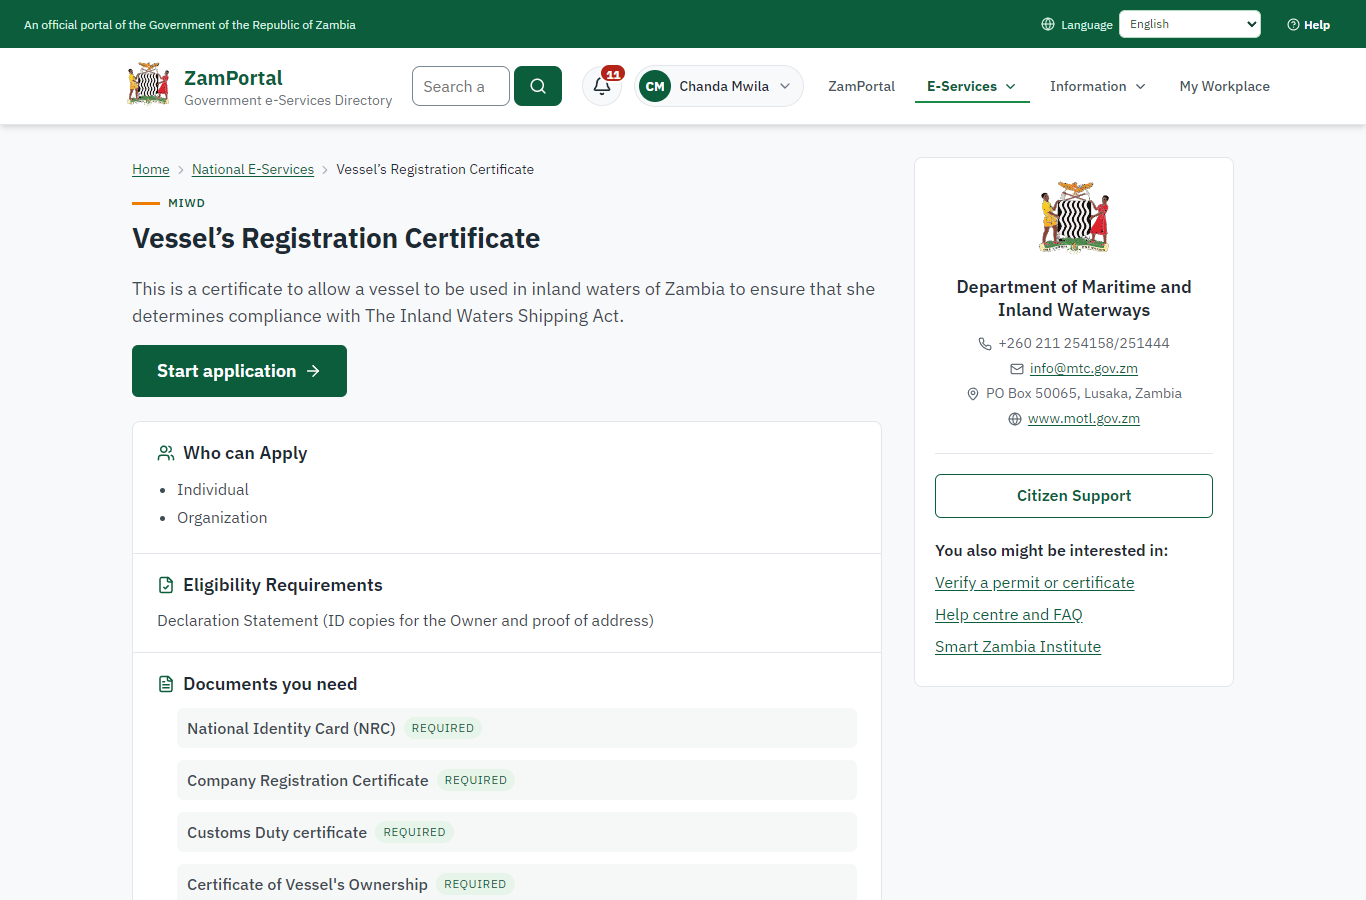The width and height of the screenshot is (1366, 900).
Task: Click the Organization list item
Action: tap(222, 517)
